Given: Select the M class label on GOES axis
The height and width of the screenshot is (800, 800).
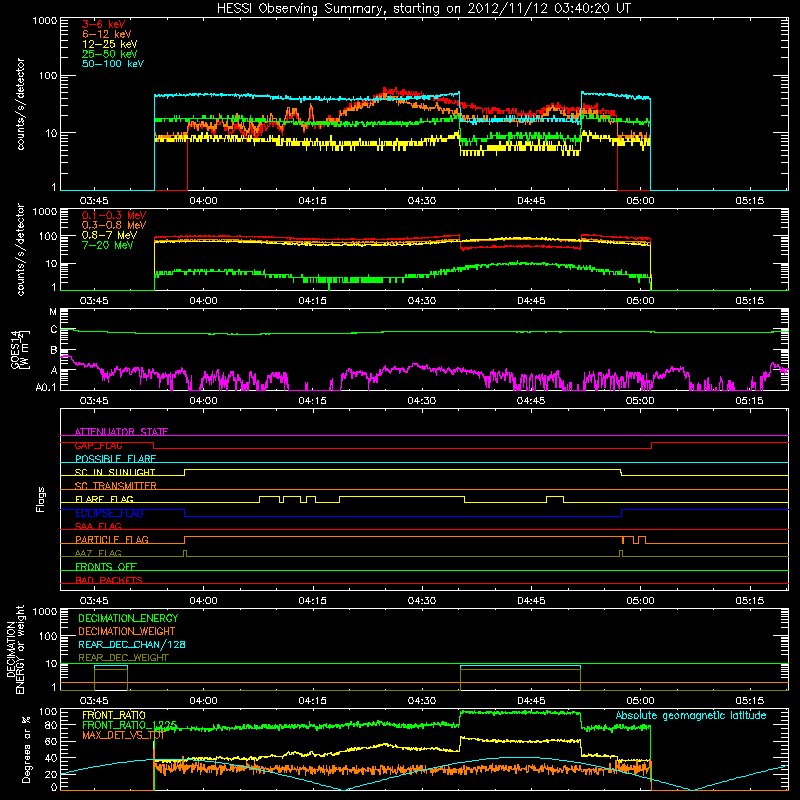Looking at the screenshot, I should coord(53,312).
